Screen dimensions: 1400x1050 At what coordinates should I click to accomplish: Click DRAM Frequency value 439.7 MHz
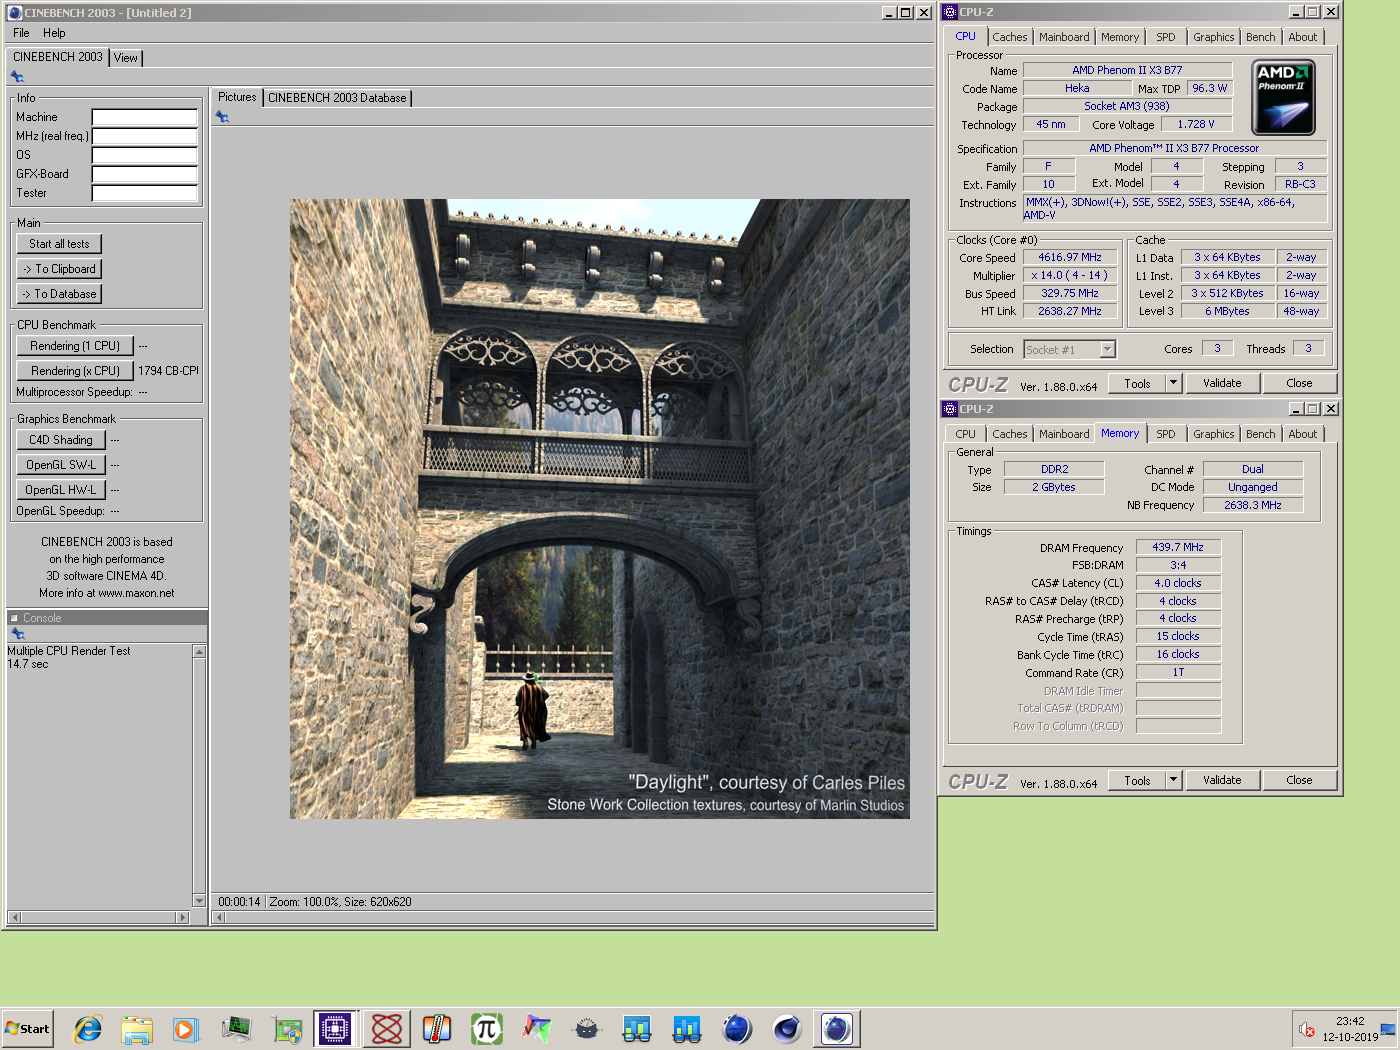pos(1178,547)
